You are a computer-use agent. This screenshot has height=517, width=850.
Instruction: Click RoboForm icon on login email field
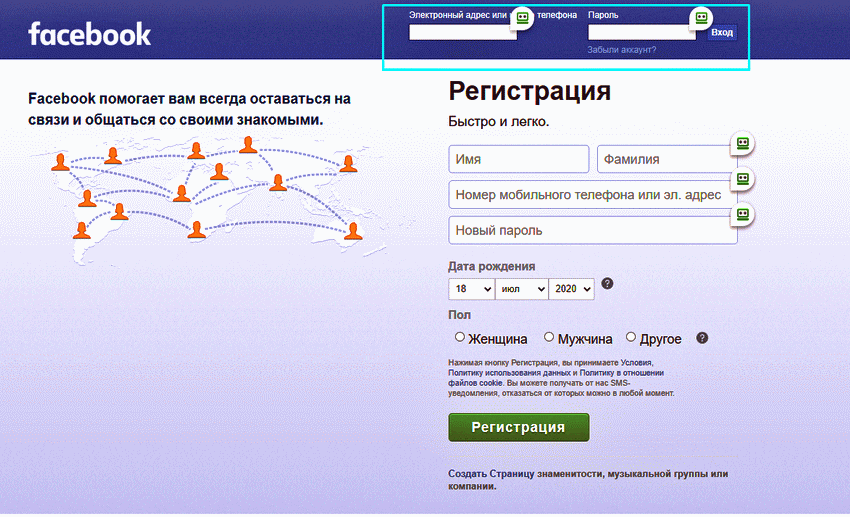tap(522, 17)
